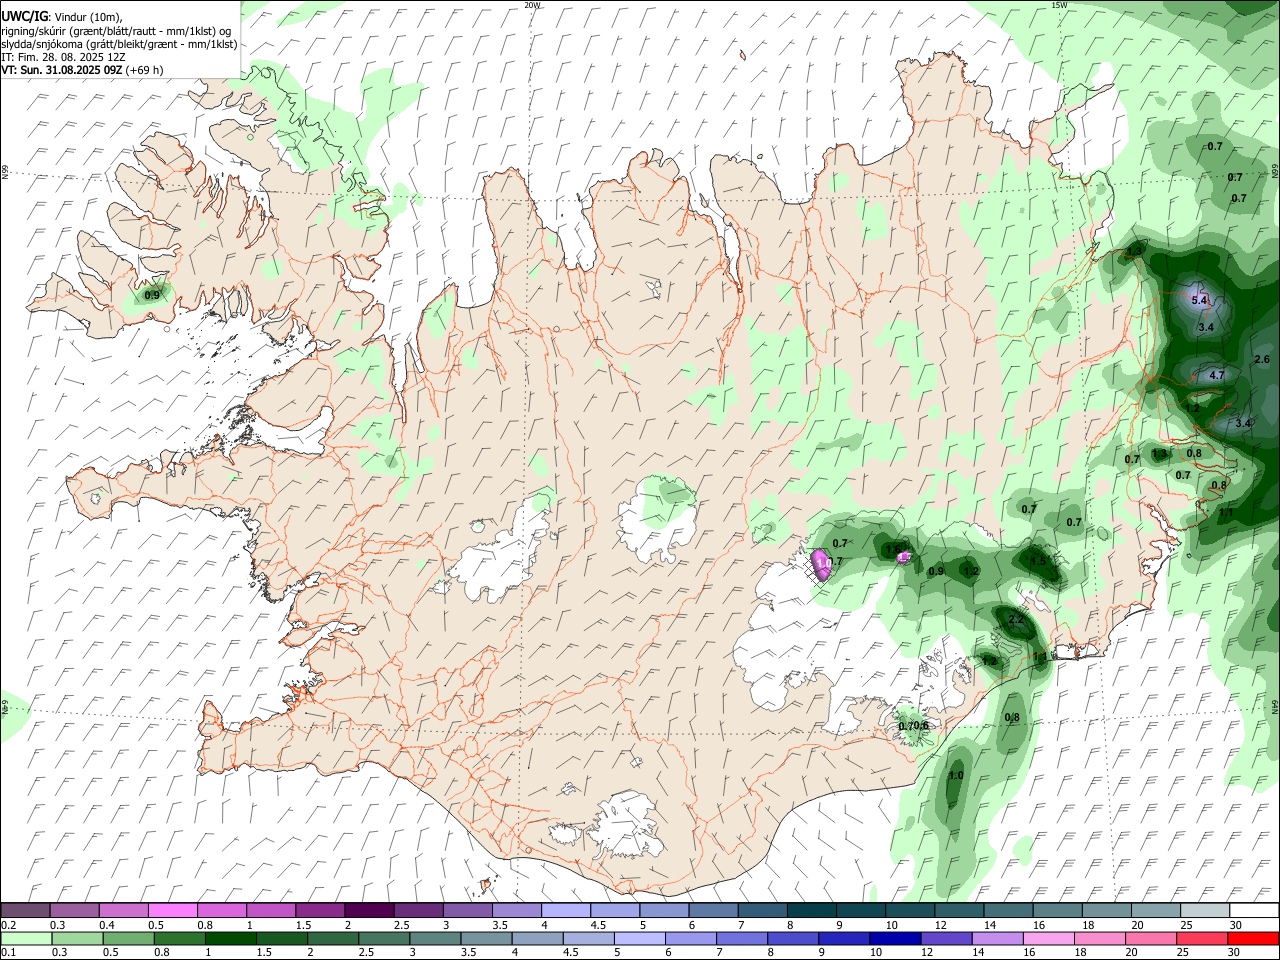Click the 'IT: Fim. 28. 08. 2025 12Z' line
This screenshot has height=960, width=1280.
63,57
